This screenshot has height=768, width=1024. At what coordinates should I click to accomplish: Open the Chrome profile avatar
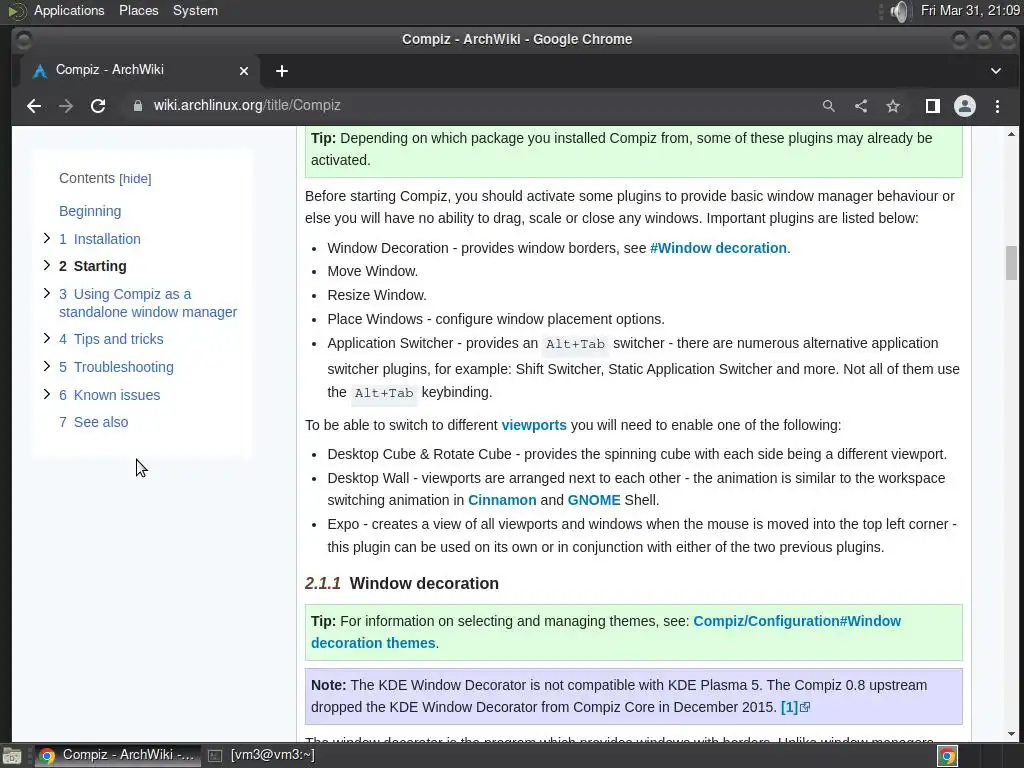(x=965, y=106)
